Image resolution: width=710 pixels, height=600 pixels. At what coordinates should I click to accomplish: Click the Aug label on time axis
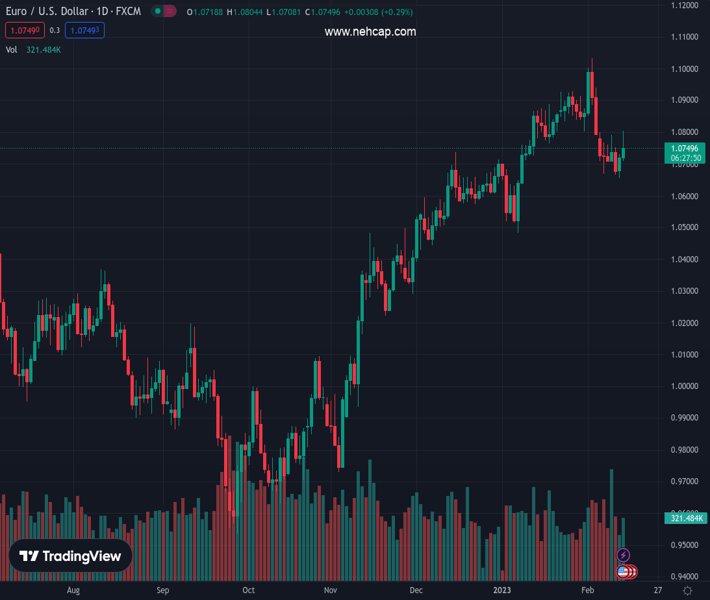click(72, 591)
